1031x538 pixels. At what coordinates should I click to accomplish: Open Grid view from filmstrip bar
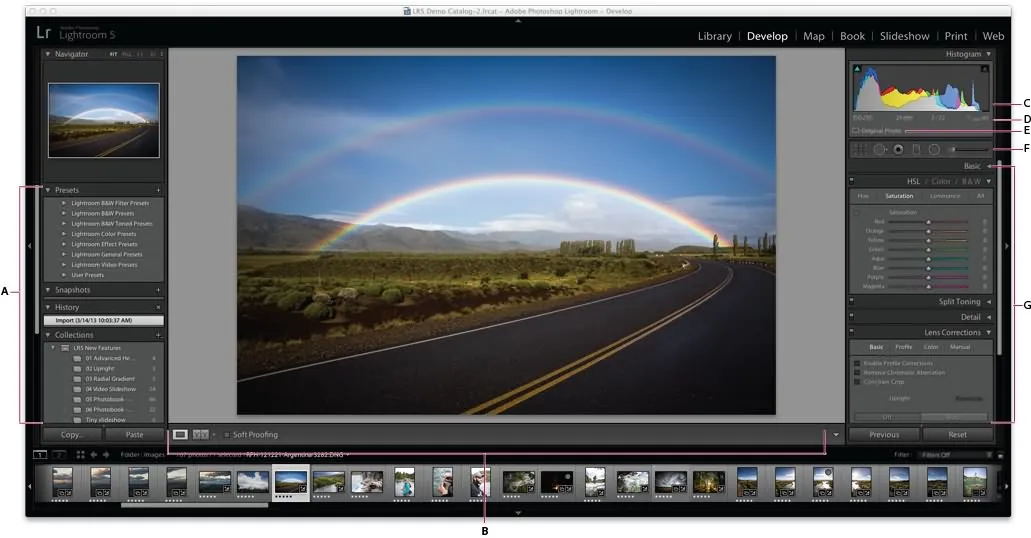80,454
